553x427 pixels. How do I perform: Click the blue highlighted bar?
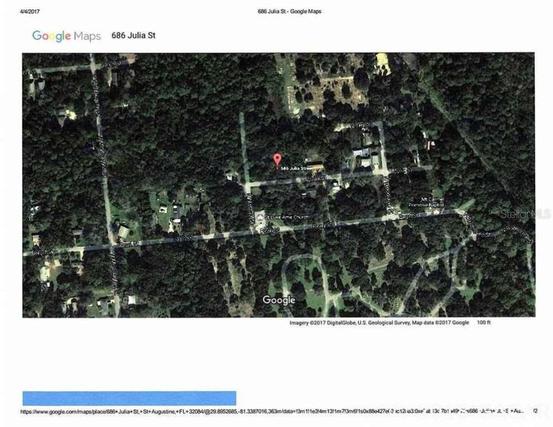[x=129, y=398]
